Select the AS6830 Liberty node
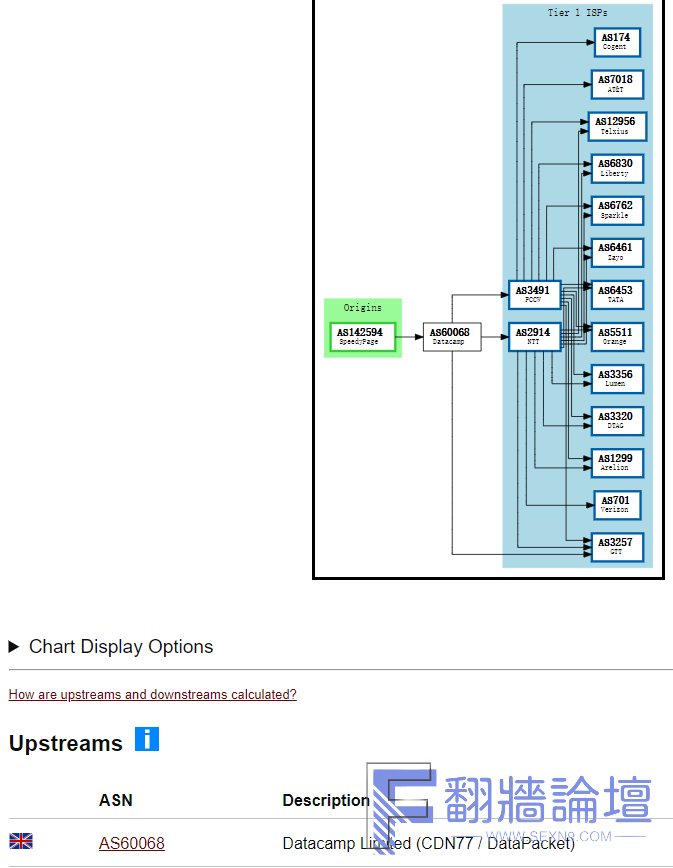Screen dimensions: 673x868 (x=615, y=169)
